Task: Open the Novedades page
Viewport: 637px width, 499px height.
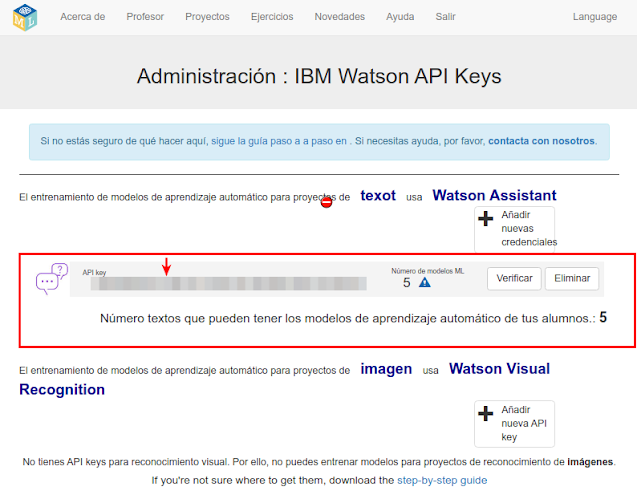Action: click(340, 17)
